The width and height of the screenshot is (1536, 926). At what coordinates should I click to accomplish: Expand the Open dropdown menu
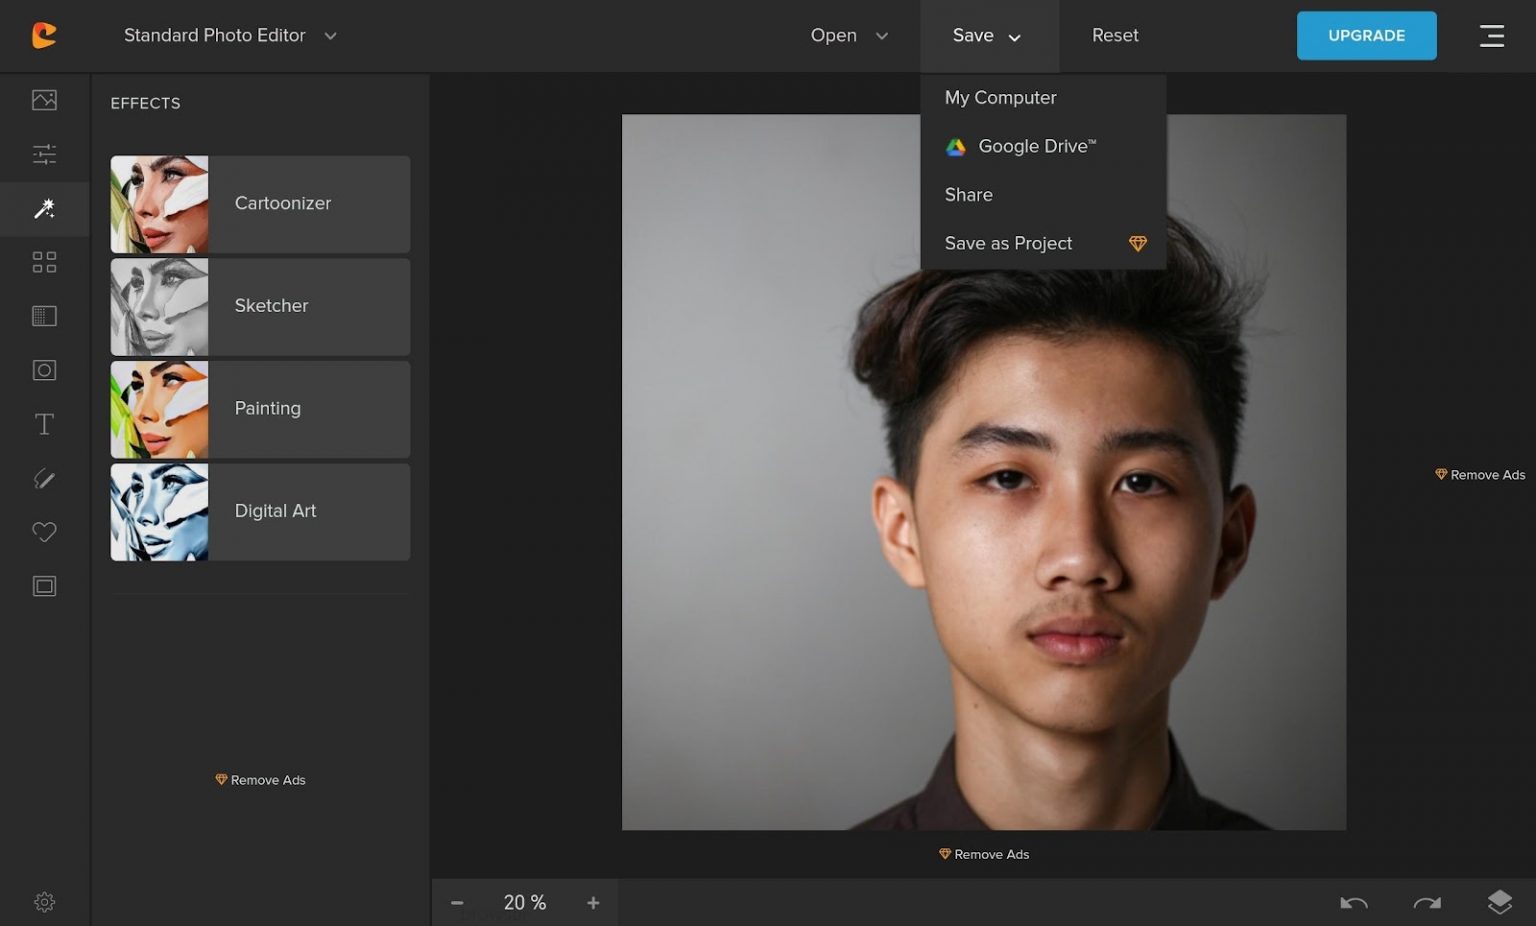(849, 35)
